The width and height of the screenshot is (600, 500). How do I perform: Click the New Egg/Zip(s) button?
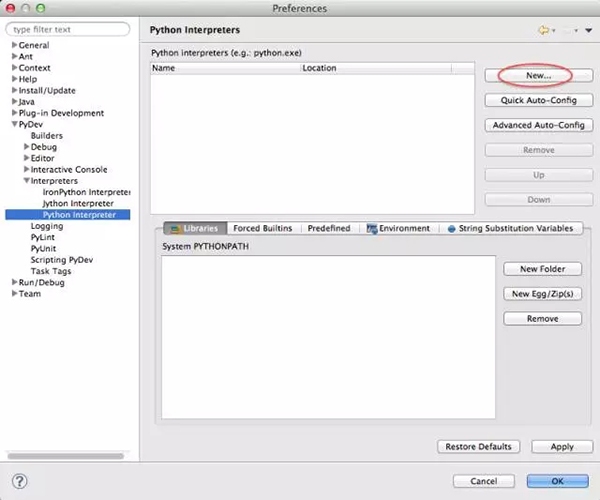pos(542,294)
